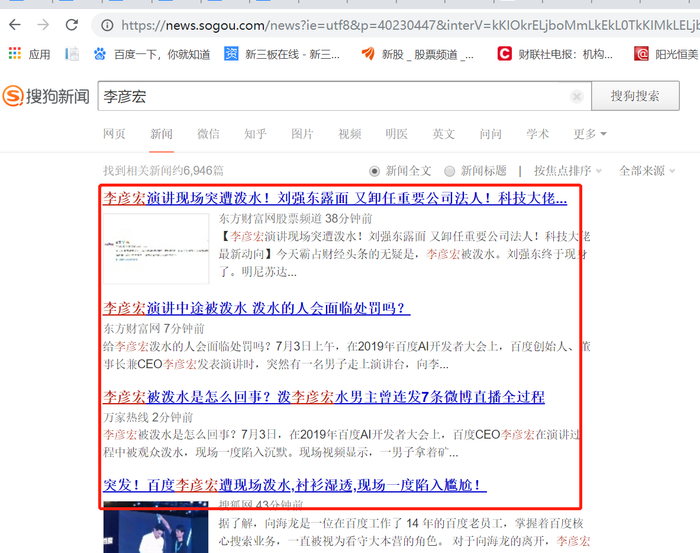Screen dimensions: 700x553
Task: Open headline 李彦宏演讲中途被泼水
Action: (257, 308)
